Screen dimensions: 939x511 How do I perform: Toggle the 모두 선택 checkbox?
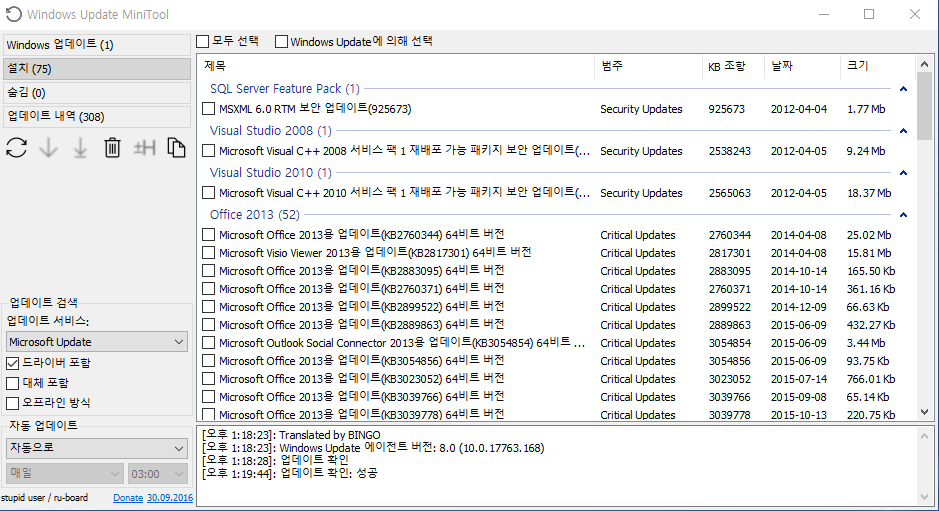coord(203,41)
